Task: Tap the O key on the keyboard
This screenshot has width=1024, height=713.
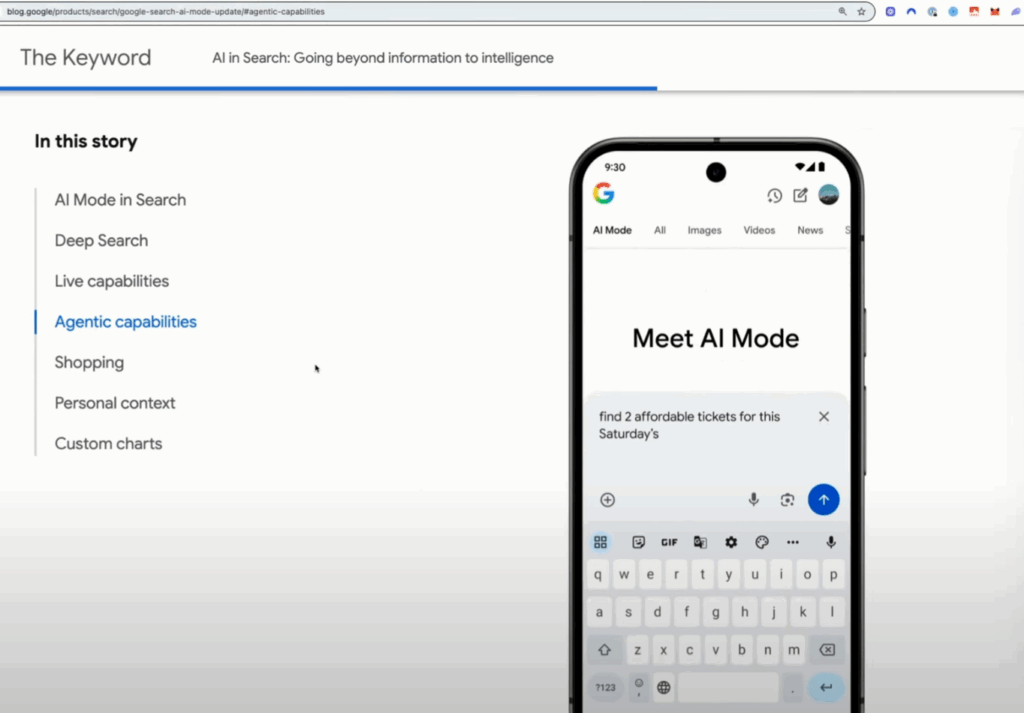Action: [807, 575]
